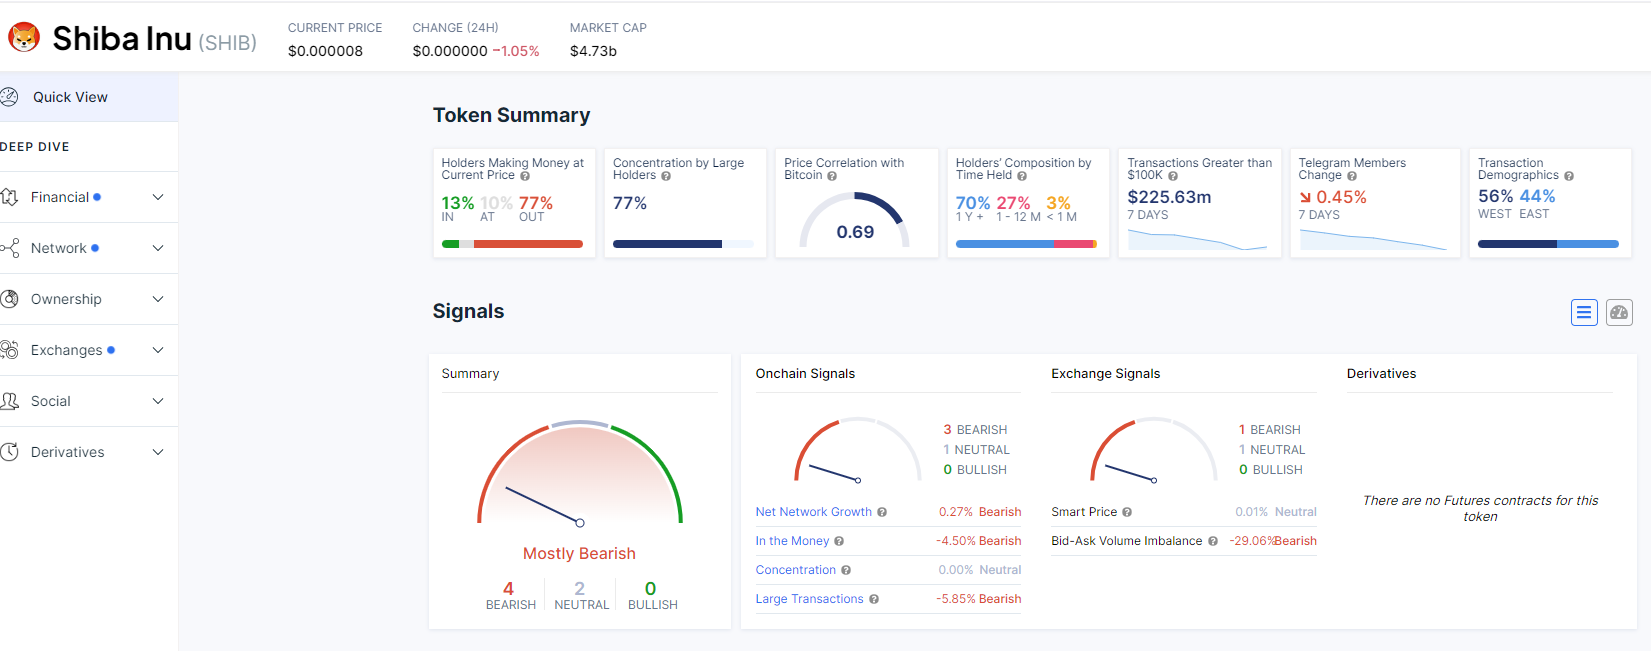The height and width of the screenshot is (651, 1651).
Task: Click help icon next to Smart Price
Action: click(1127, 512)
